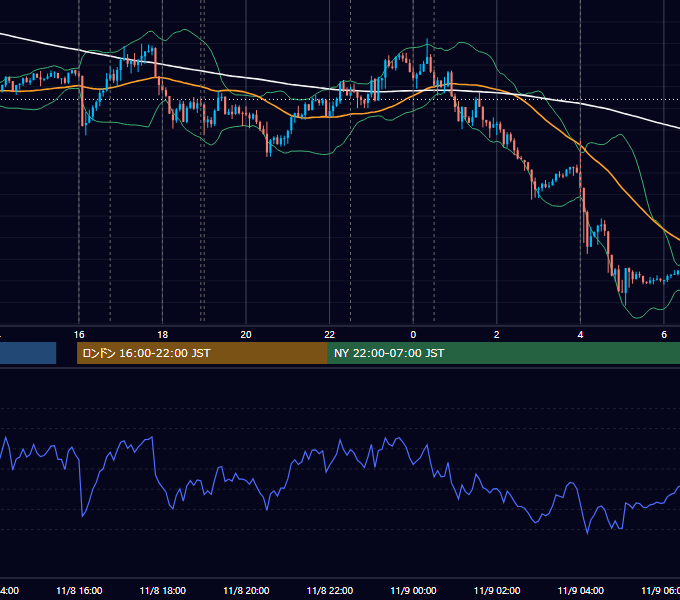Click the hour label 4 on price chart axis

580,335
